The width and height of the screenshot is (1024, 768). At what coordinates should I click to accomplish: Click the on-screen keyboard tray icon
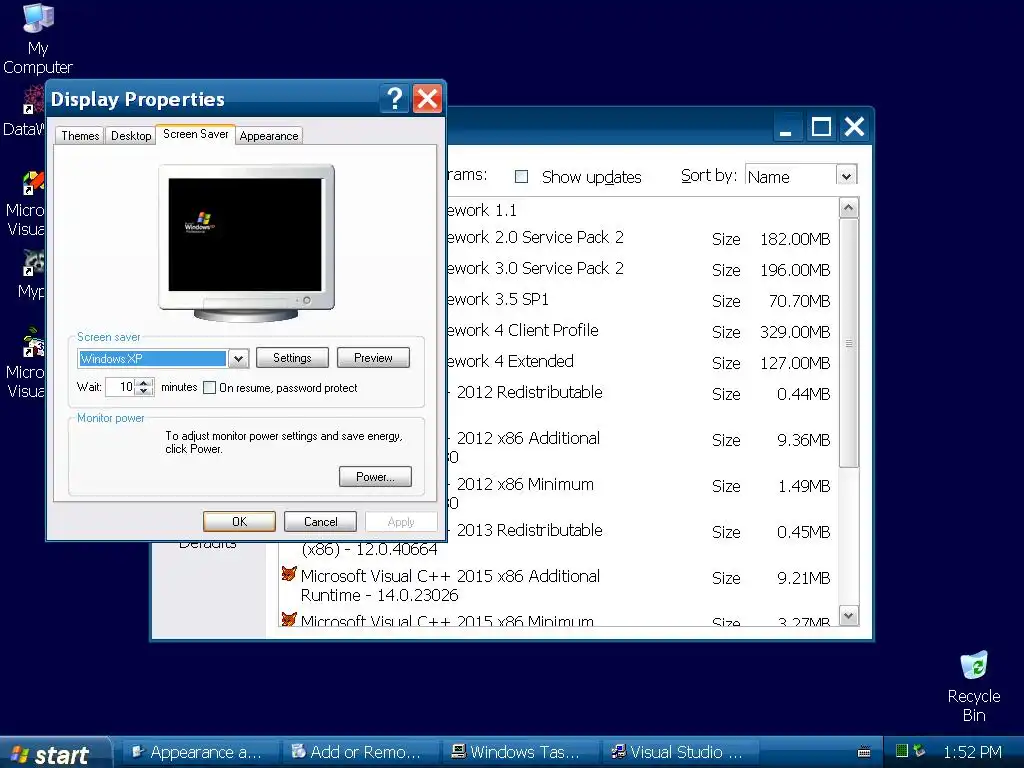(863, 752)
